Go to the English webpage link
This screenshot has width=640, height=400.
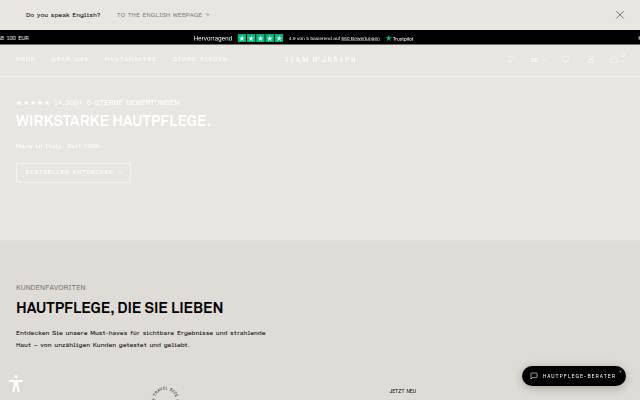(x=163, y=15)
